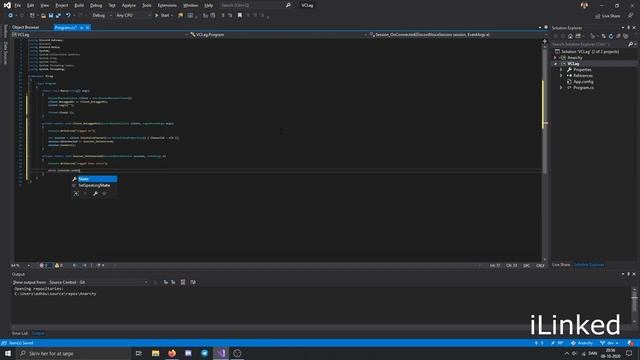This screenshot has height=360, width=640.
Task: Click the Search Solution Explorer field
Action: (593, 44)
